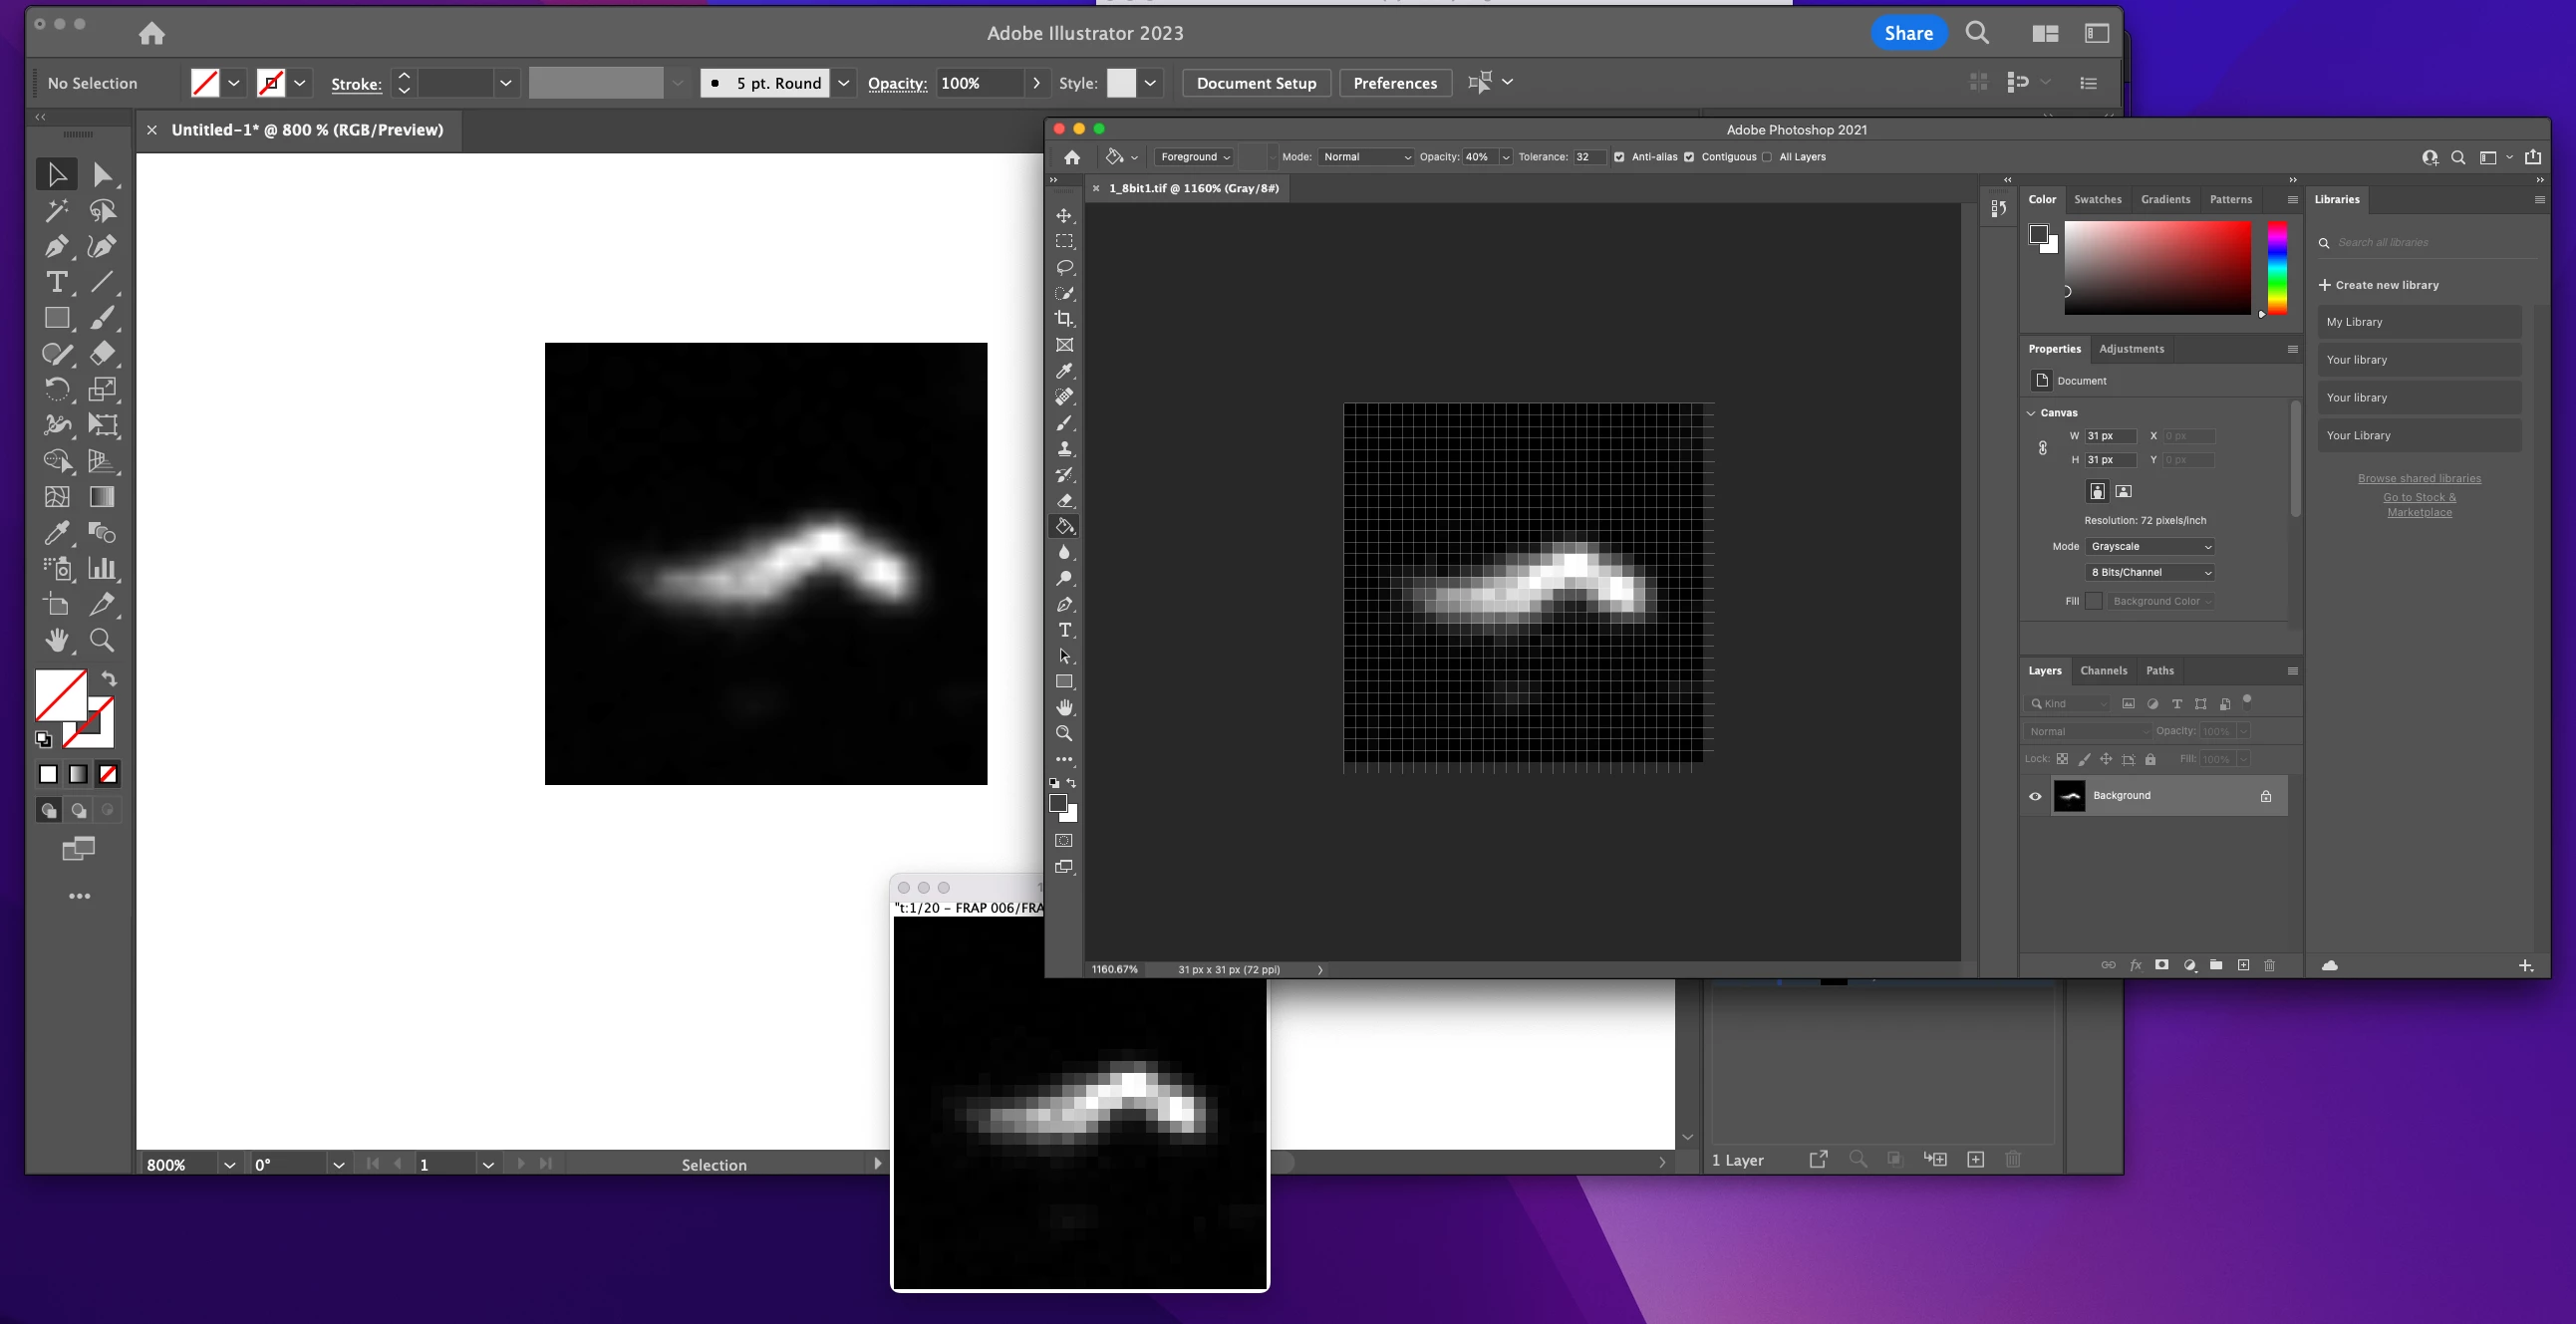The width and height of the screenshot is (2576, 1324).
Task: Pick the Photoshop Lasso tool
Action: (1064, 267)
